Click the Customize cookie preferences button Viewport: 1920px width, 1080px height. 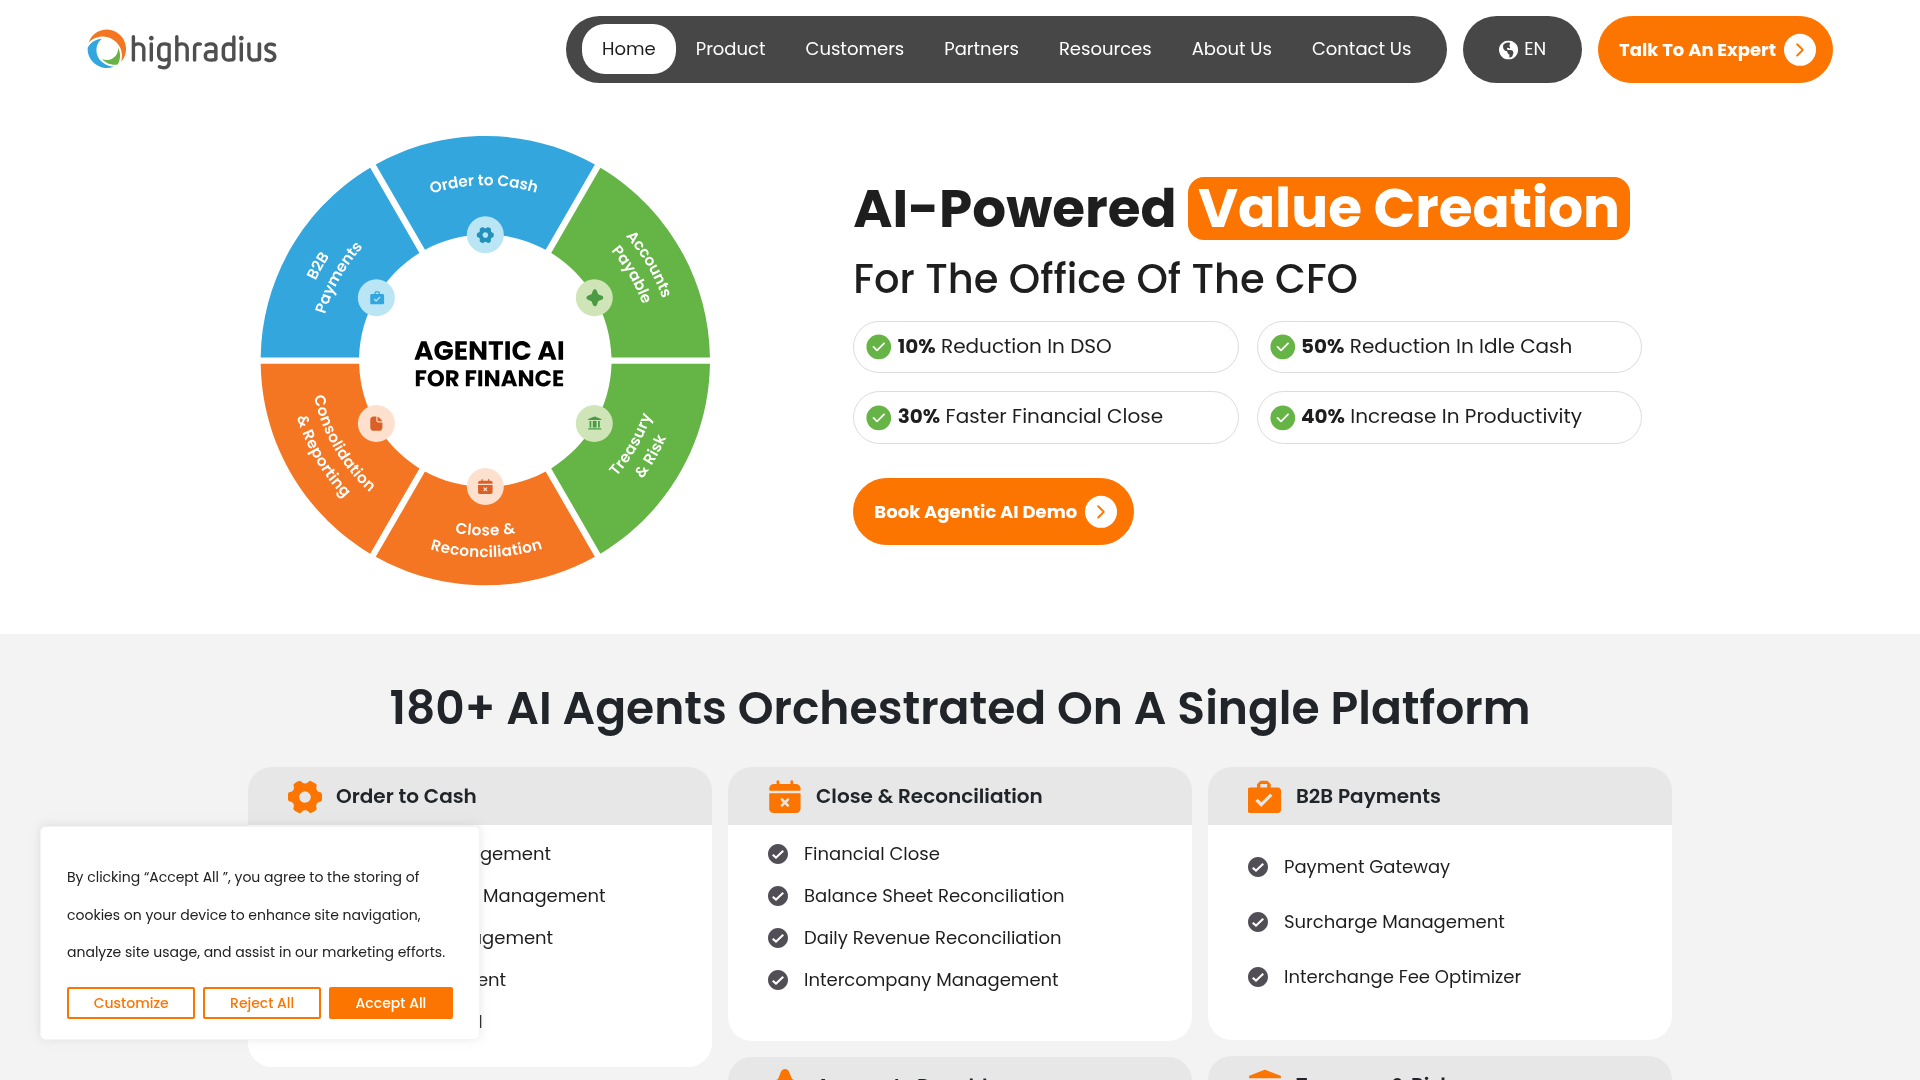click(131, 1003)
